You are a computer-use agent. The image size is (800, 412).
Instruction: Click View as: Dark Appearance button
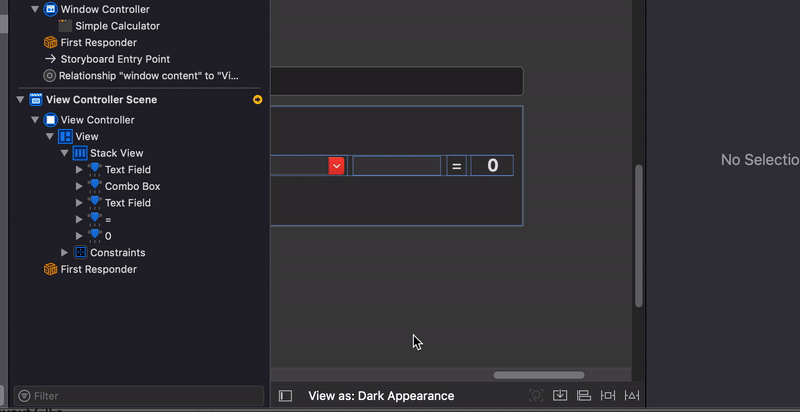tap(381, 396)
